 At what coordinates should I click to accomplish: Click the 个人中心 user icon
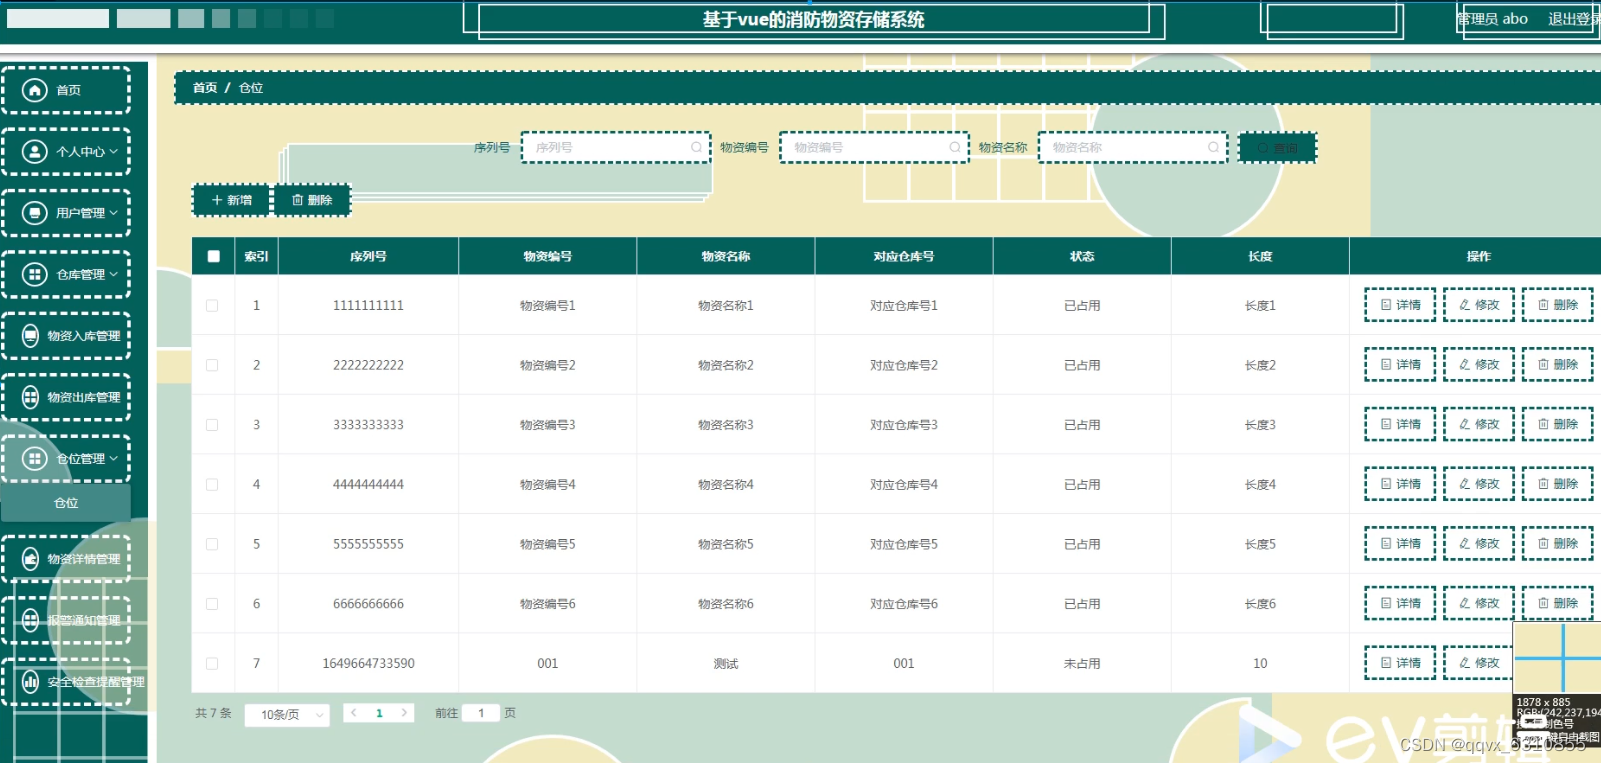(35, 151)
